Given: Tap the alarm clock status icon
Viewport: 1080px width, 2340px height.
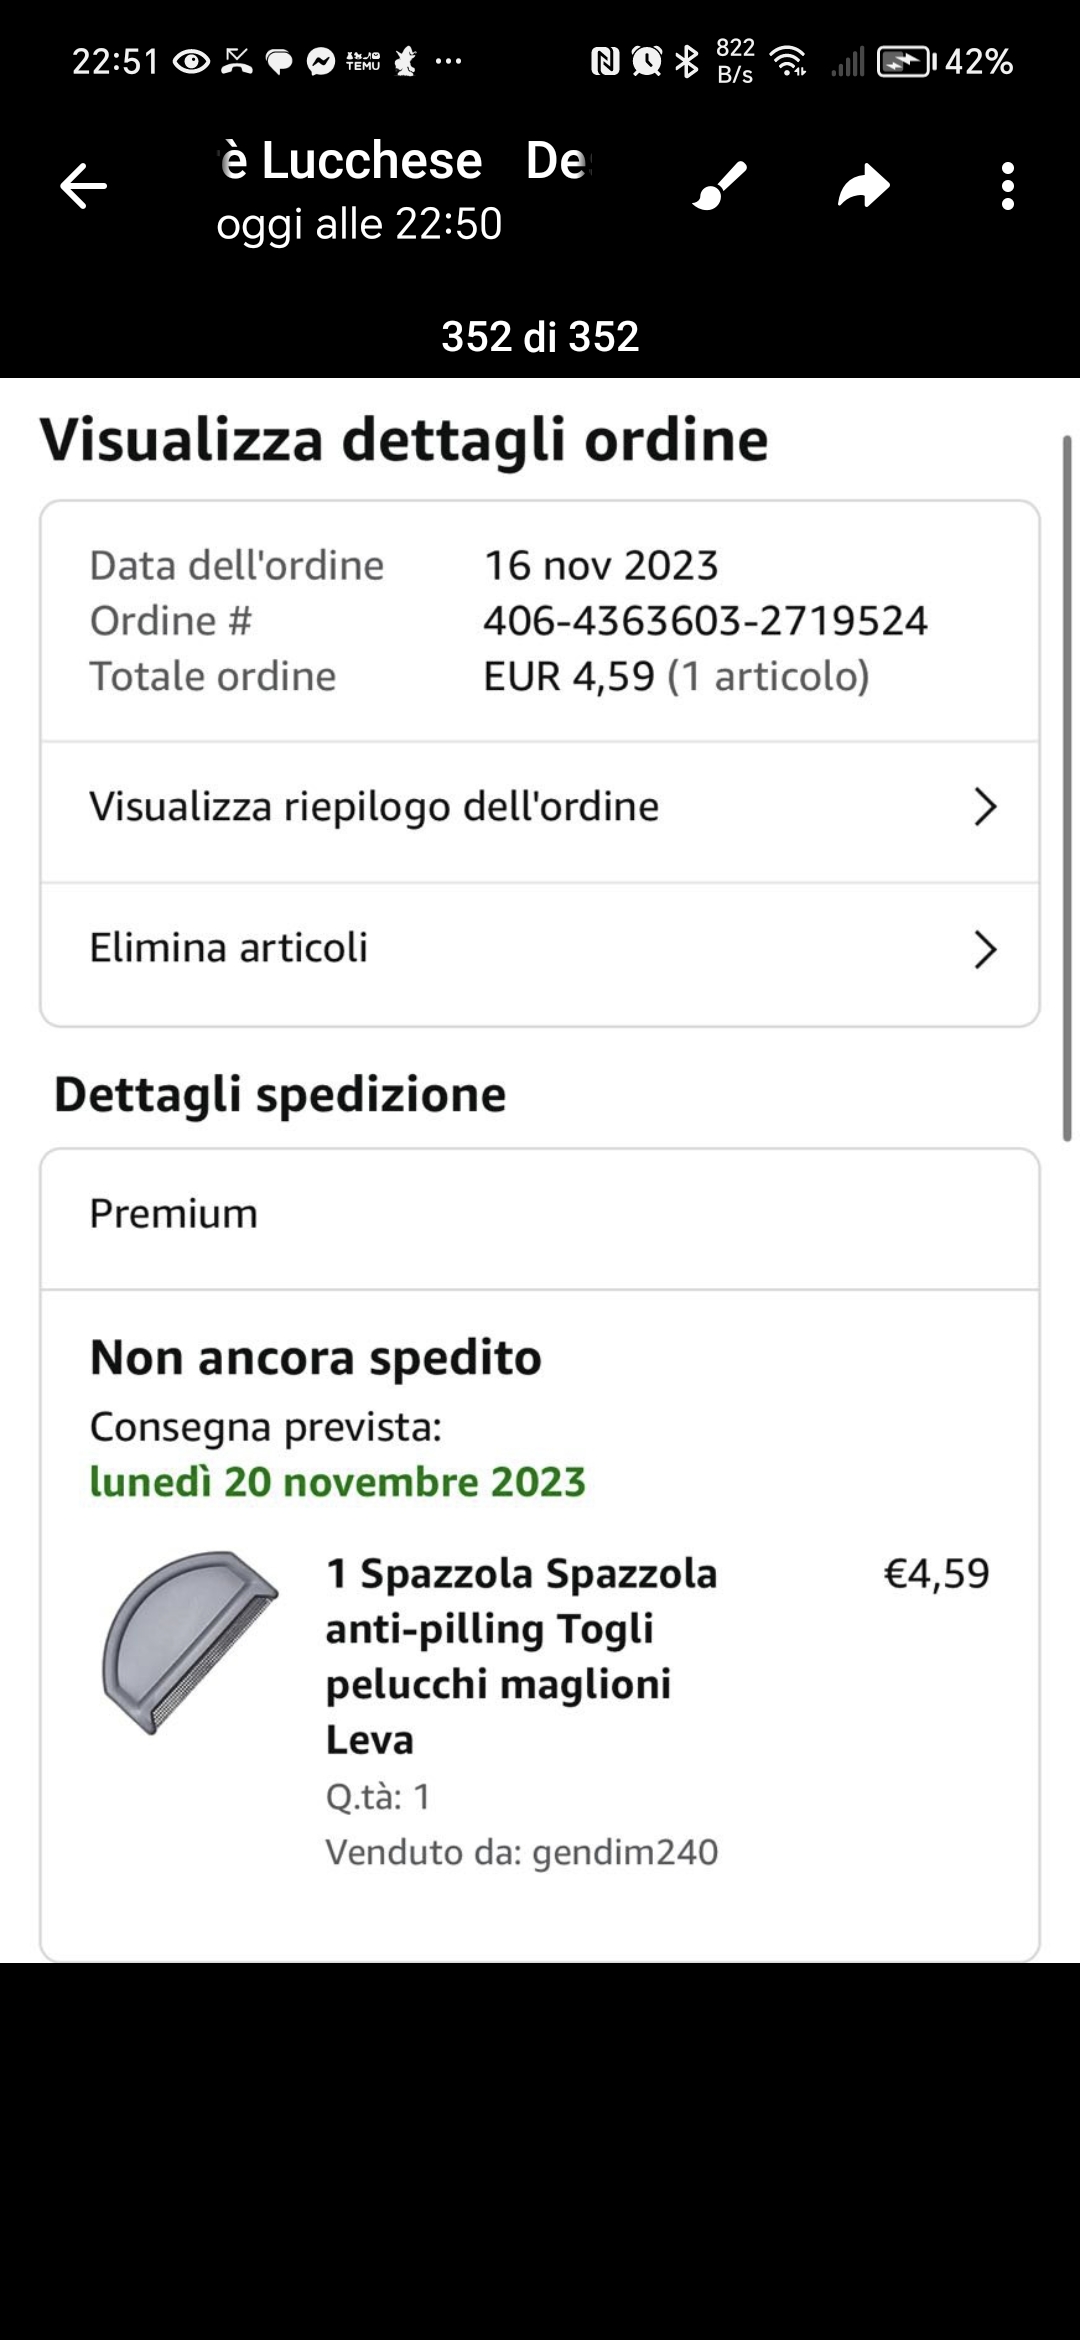Looking at the screenshot, I should pyautogui.click(x=647, y=62).
